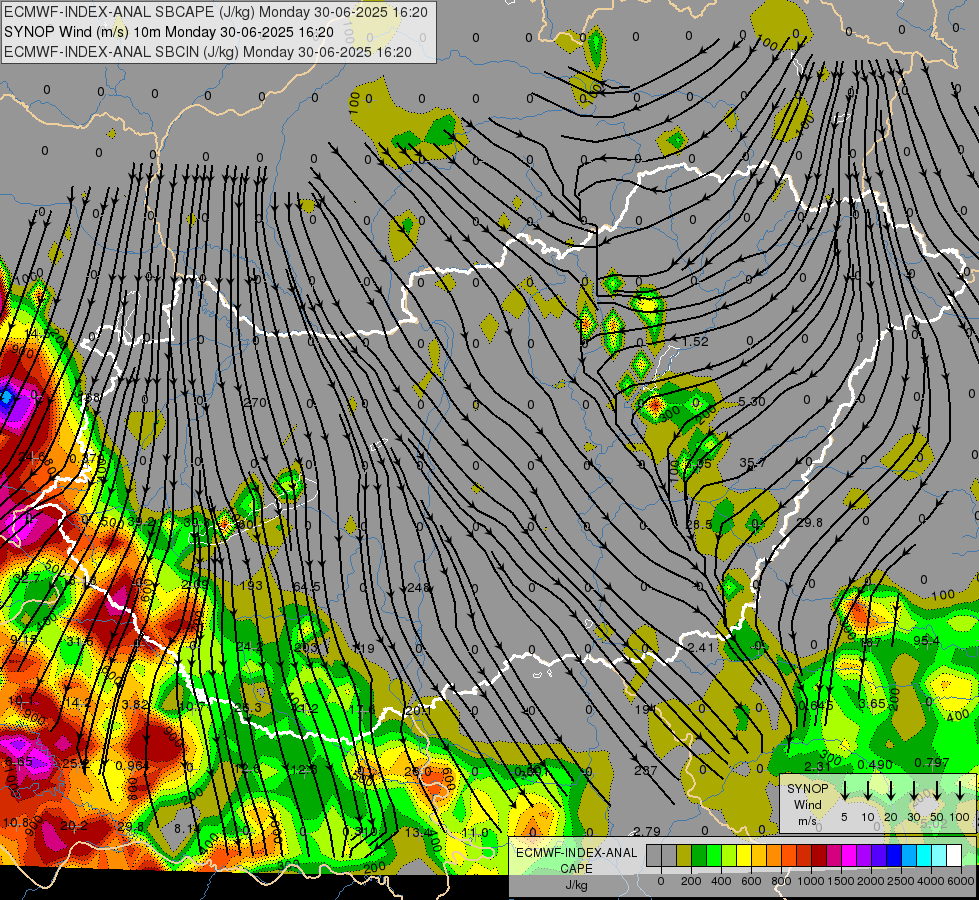Viewport: 979px width, 900px height.
Task: Click the wind arrow above the 10 m/s label
Action: [868, 789]
